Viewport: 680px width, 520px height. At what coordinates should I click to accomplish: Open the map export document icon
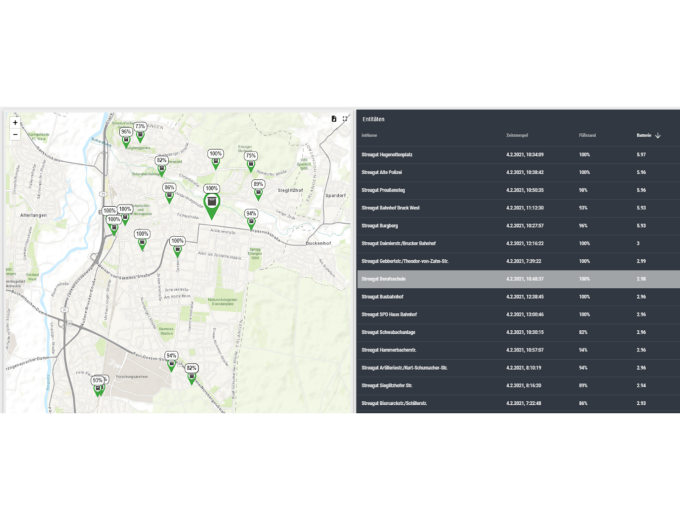334,119
